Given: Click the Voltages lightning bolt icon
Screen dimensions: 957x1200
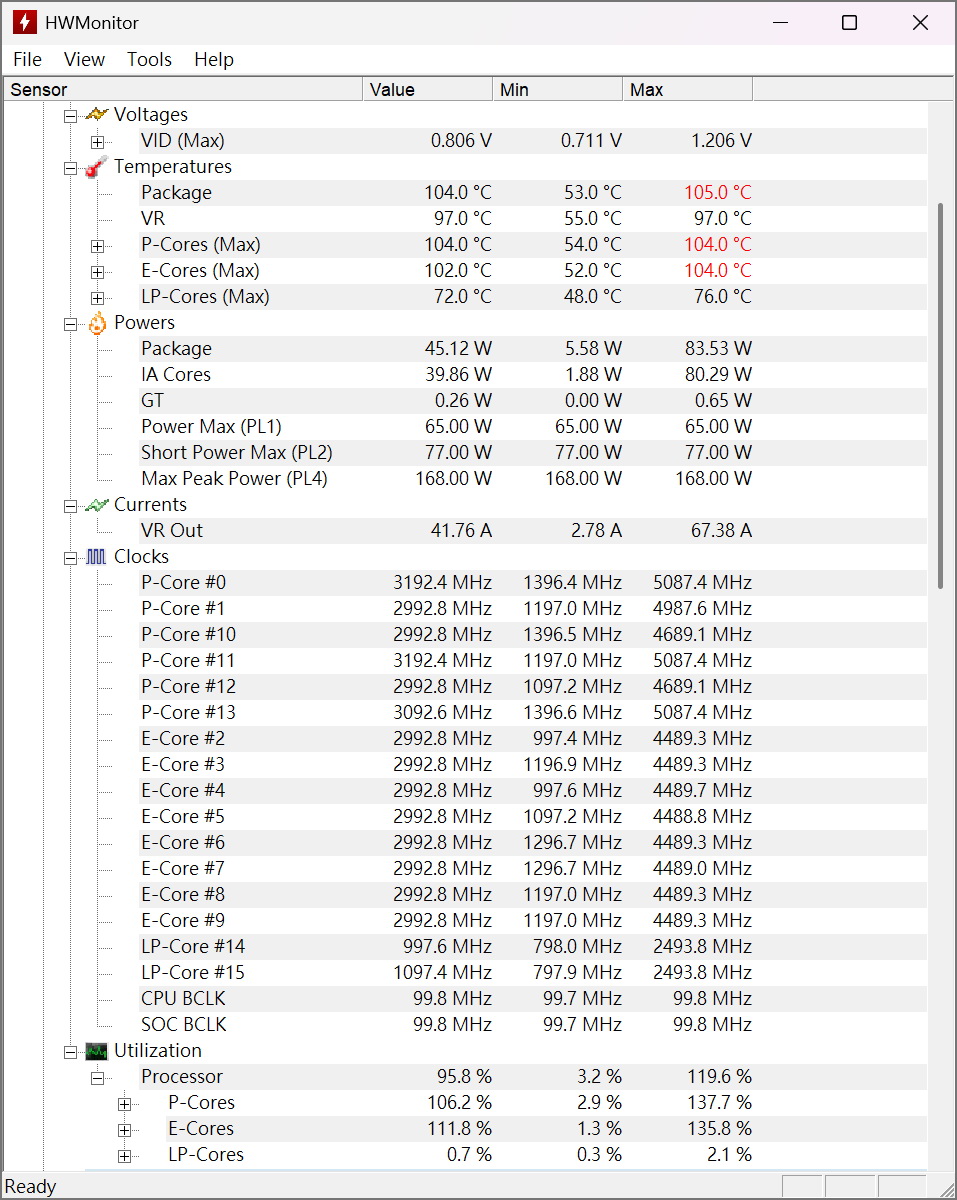Looking at the screenshot, I should 96,115.
